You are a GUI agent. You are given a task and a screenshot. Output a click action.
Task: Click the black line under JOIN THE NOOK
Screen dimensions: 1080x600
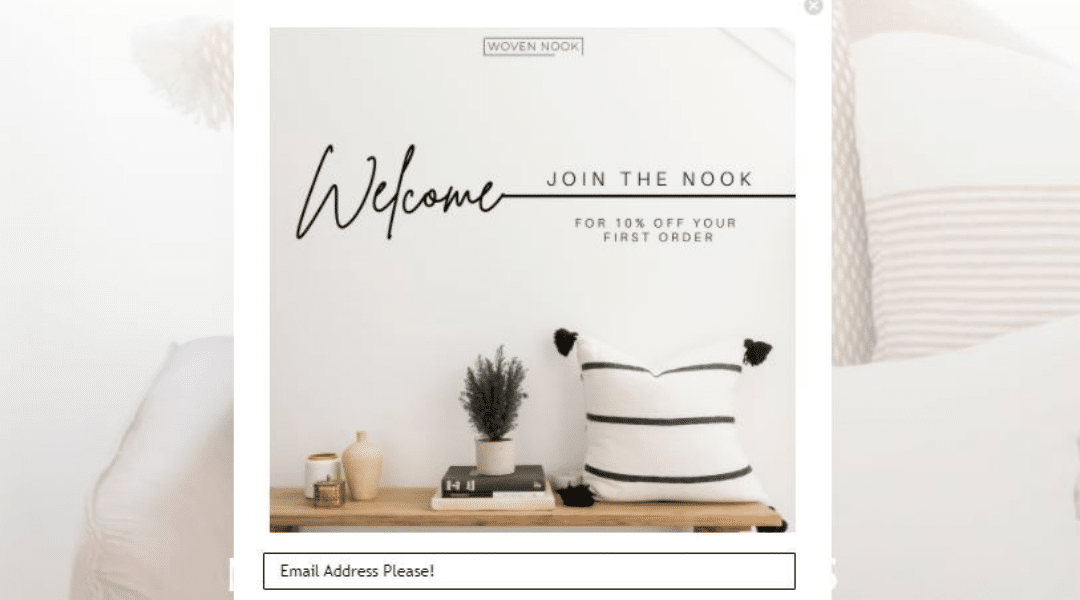649,196
